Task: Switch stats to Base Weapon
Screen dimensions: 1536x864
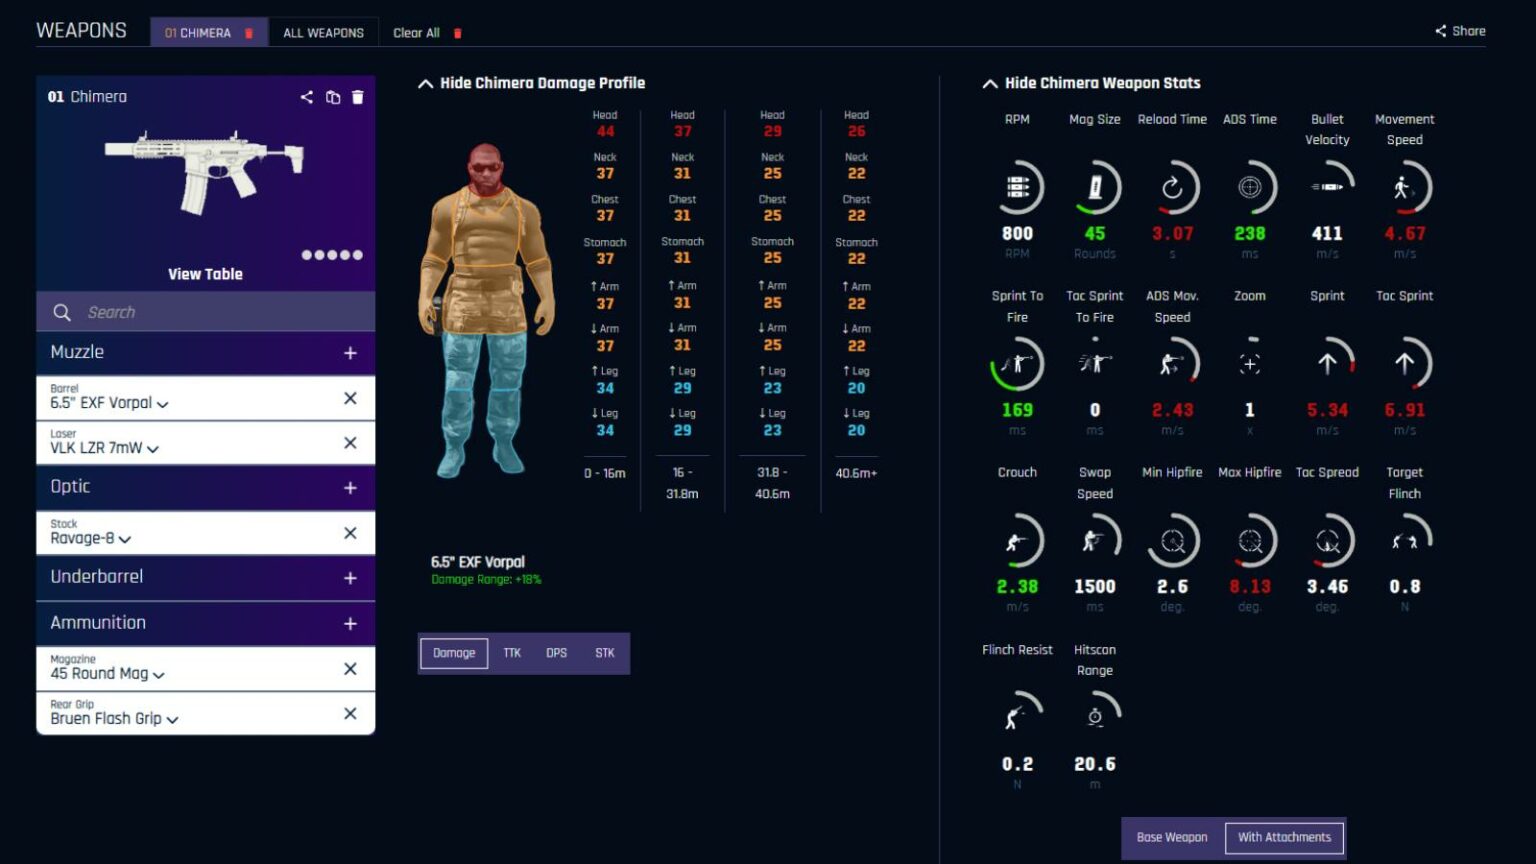Action: pos(1172,838)
